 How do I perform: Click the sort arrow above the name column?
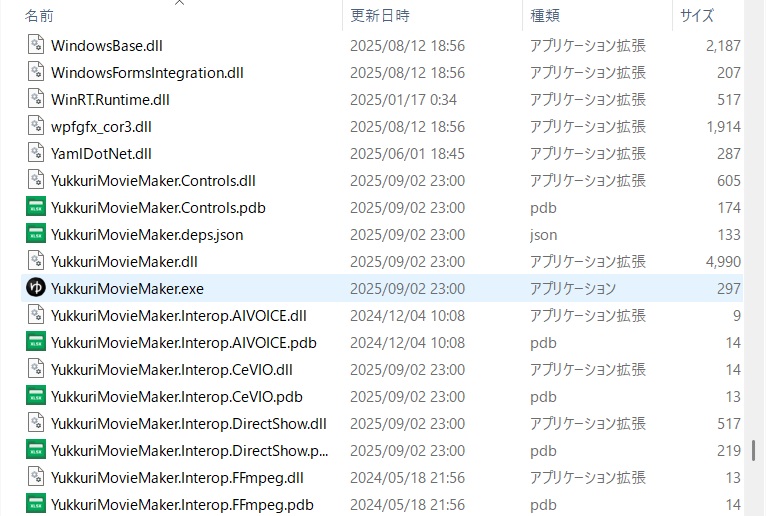click(x=179, y=3)
